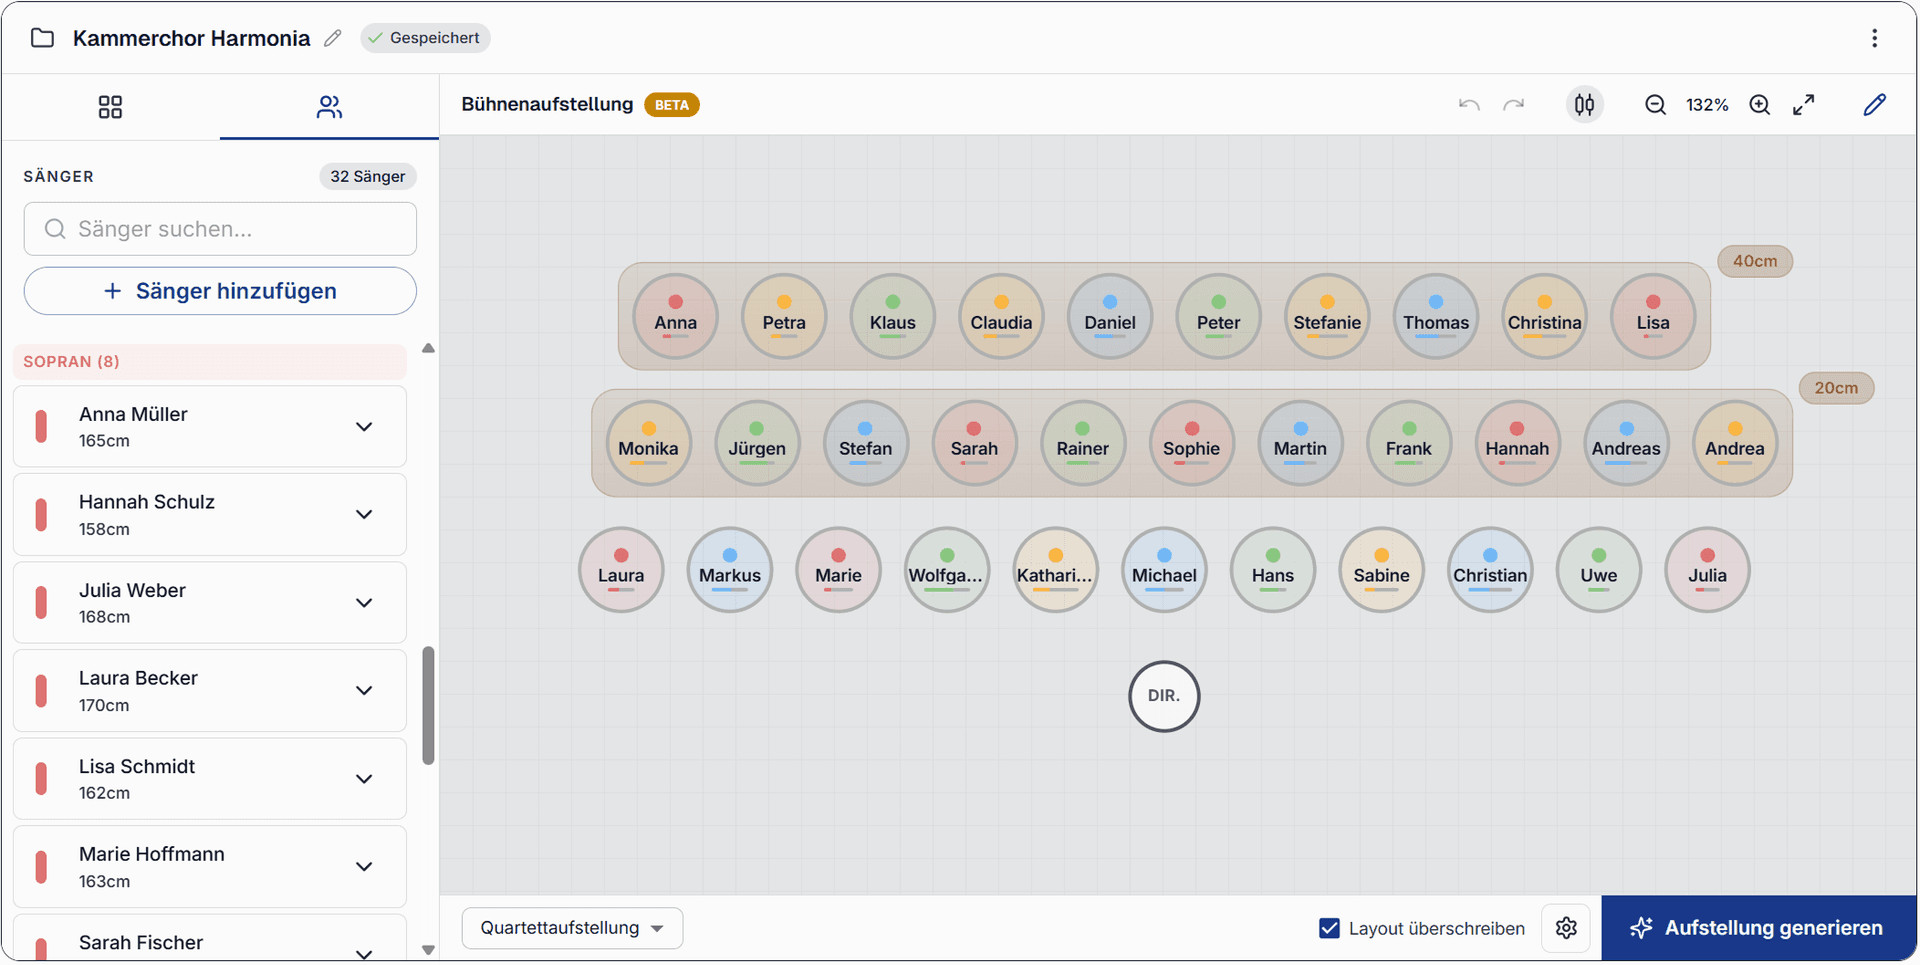Switch to the grid overview tab
Image resolution: width=1920 pixels, height=965 pixels.
[110, 107]
